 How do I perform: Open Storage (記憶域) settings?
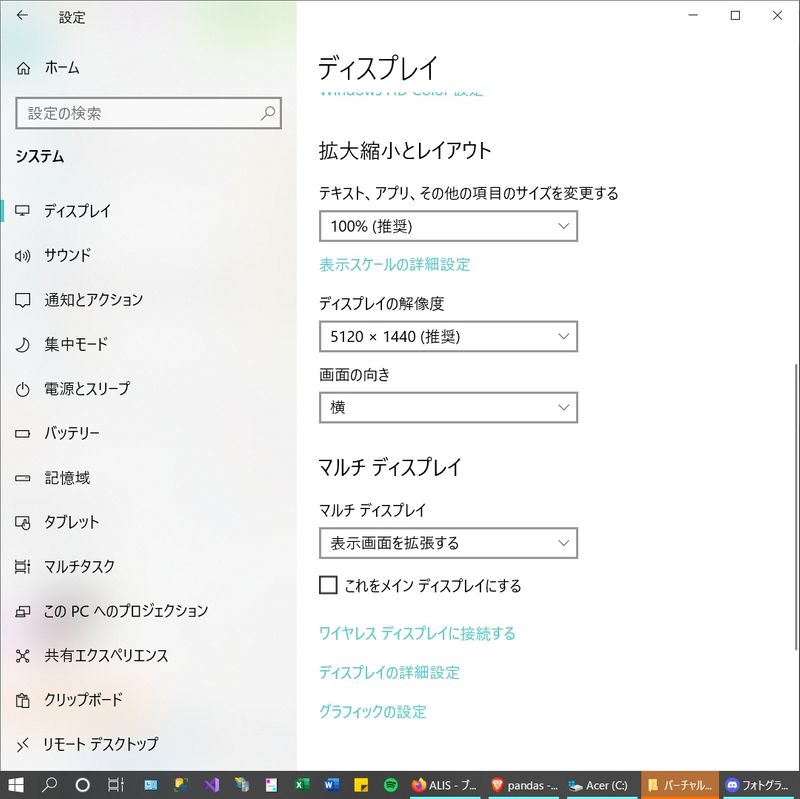66,478
